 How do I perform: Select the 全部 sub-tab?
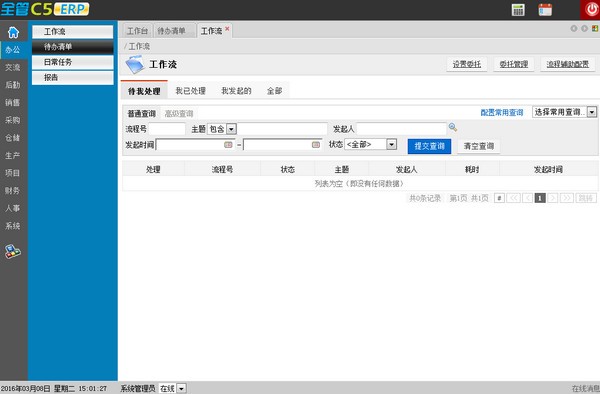274,91
